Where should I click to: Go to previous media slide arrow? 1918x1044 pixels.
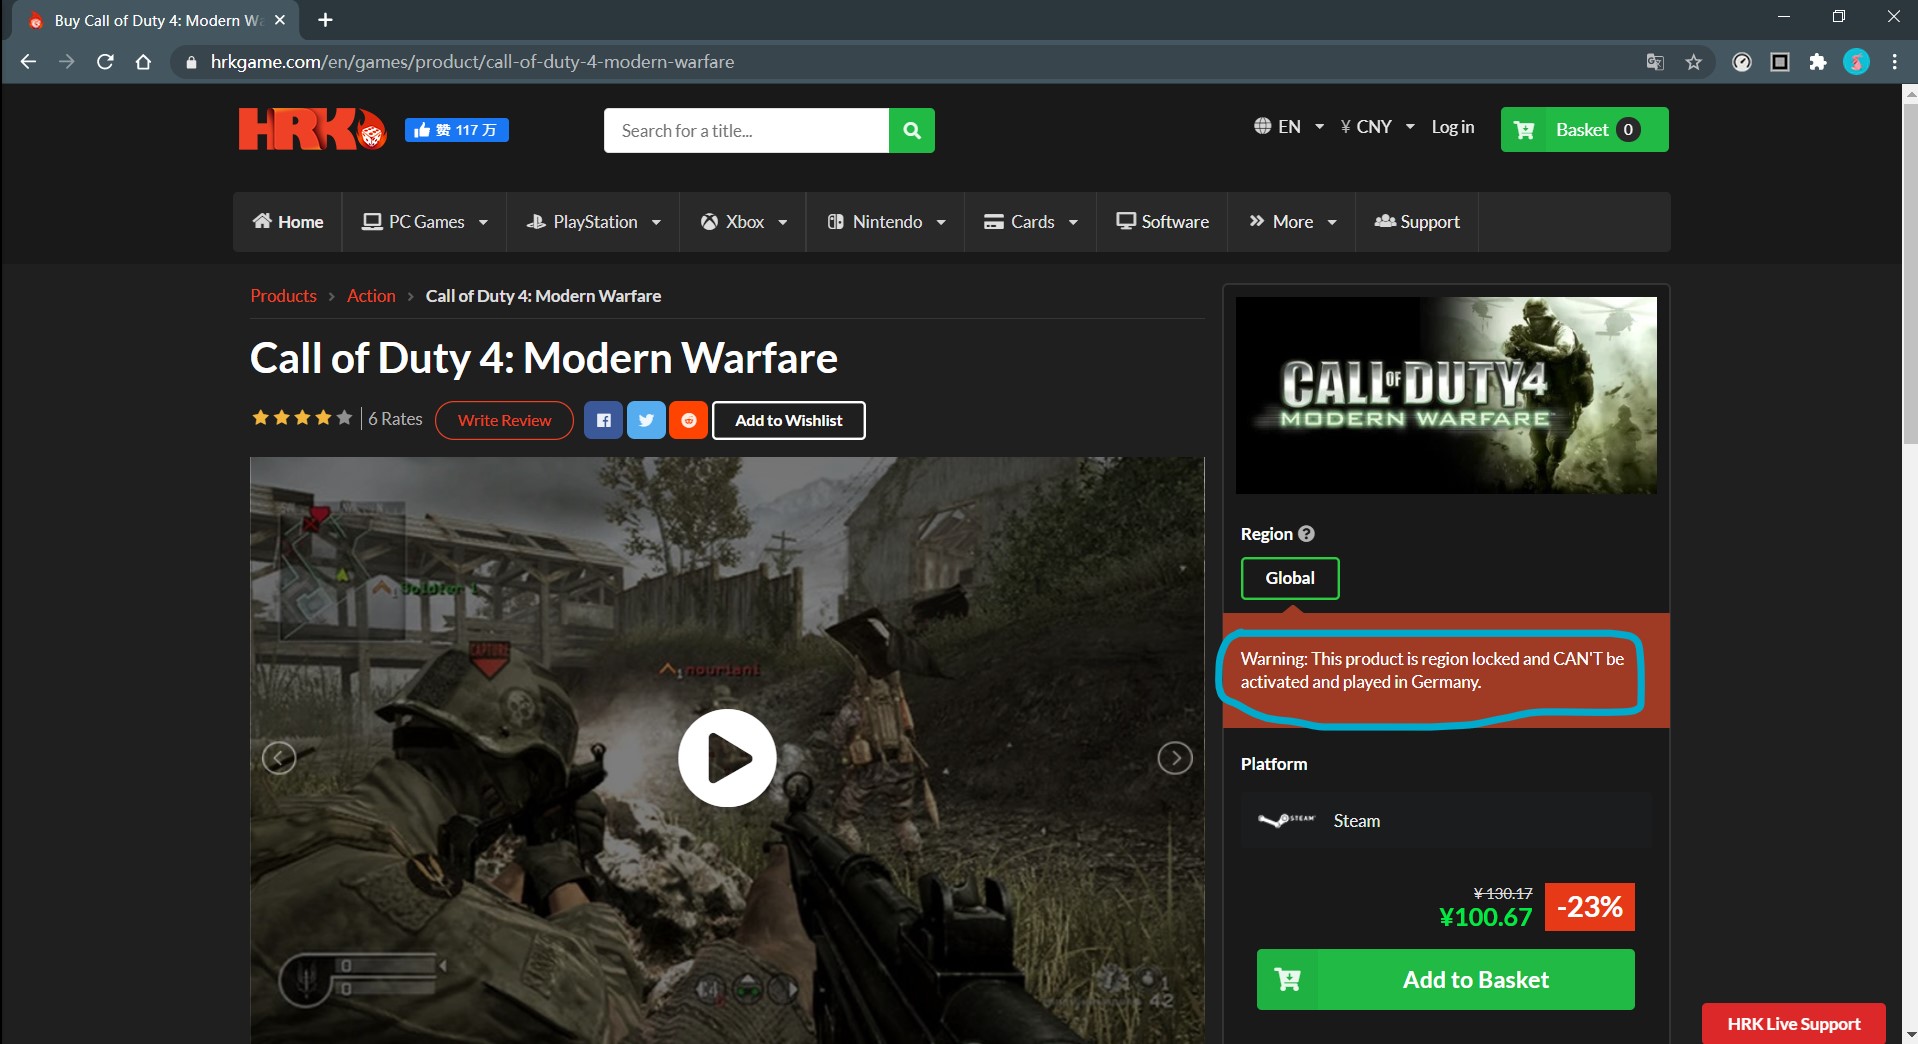(x=279, y=758)
